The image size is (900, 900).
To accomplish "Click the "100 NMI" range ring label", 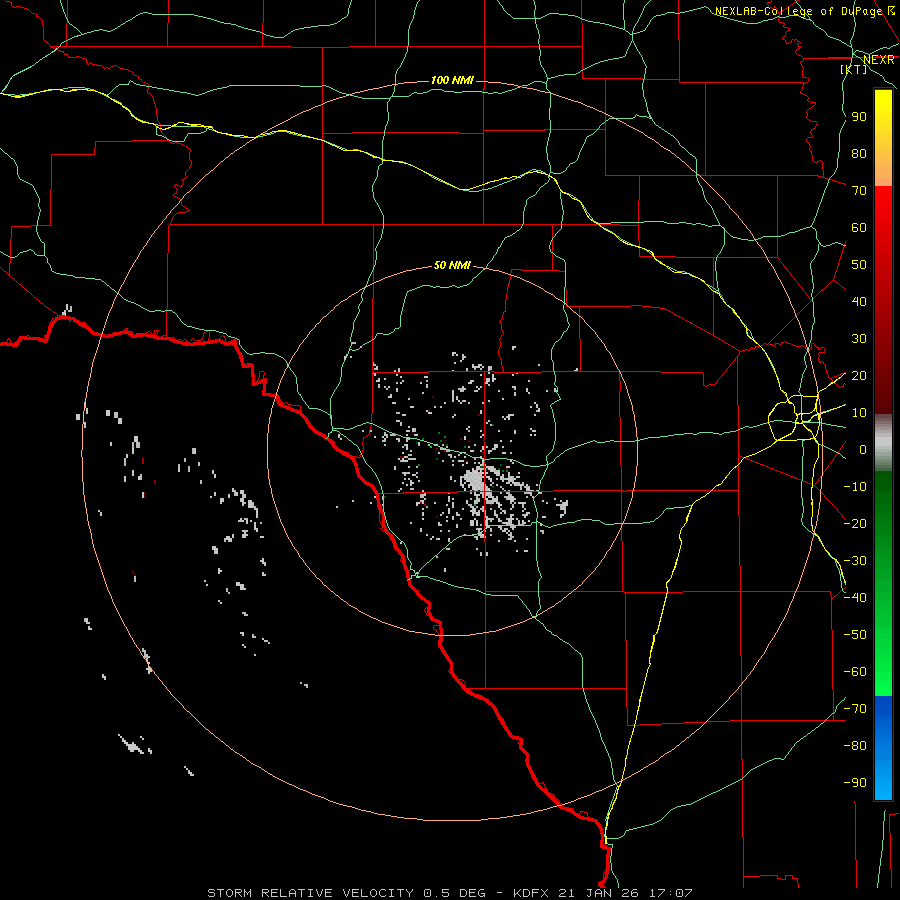I will (452, 80).
